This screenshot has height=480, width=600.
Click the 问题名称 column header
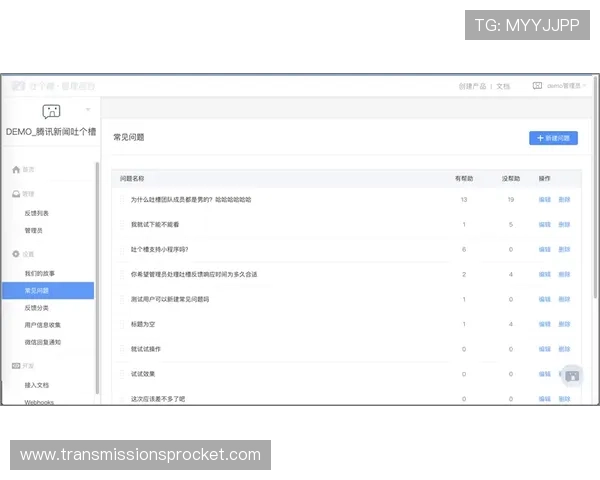pos(132,179)
